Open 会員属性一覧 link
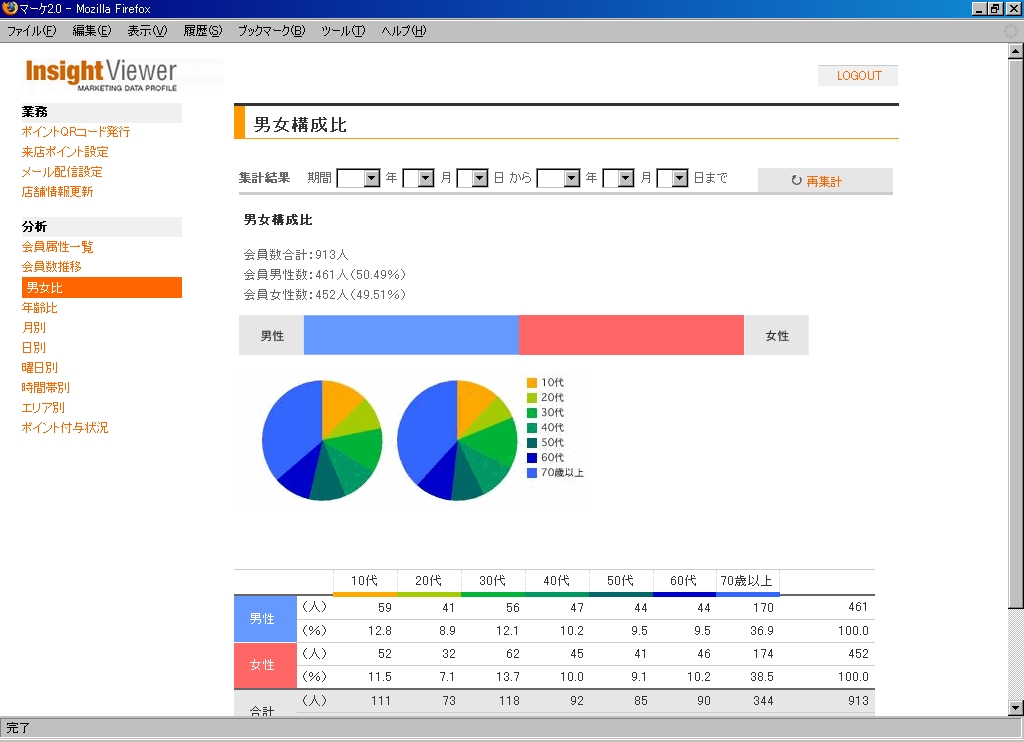 click(x=57, y=246)
